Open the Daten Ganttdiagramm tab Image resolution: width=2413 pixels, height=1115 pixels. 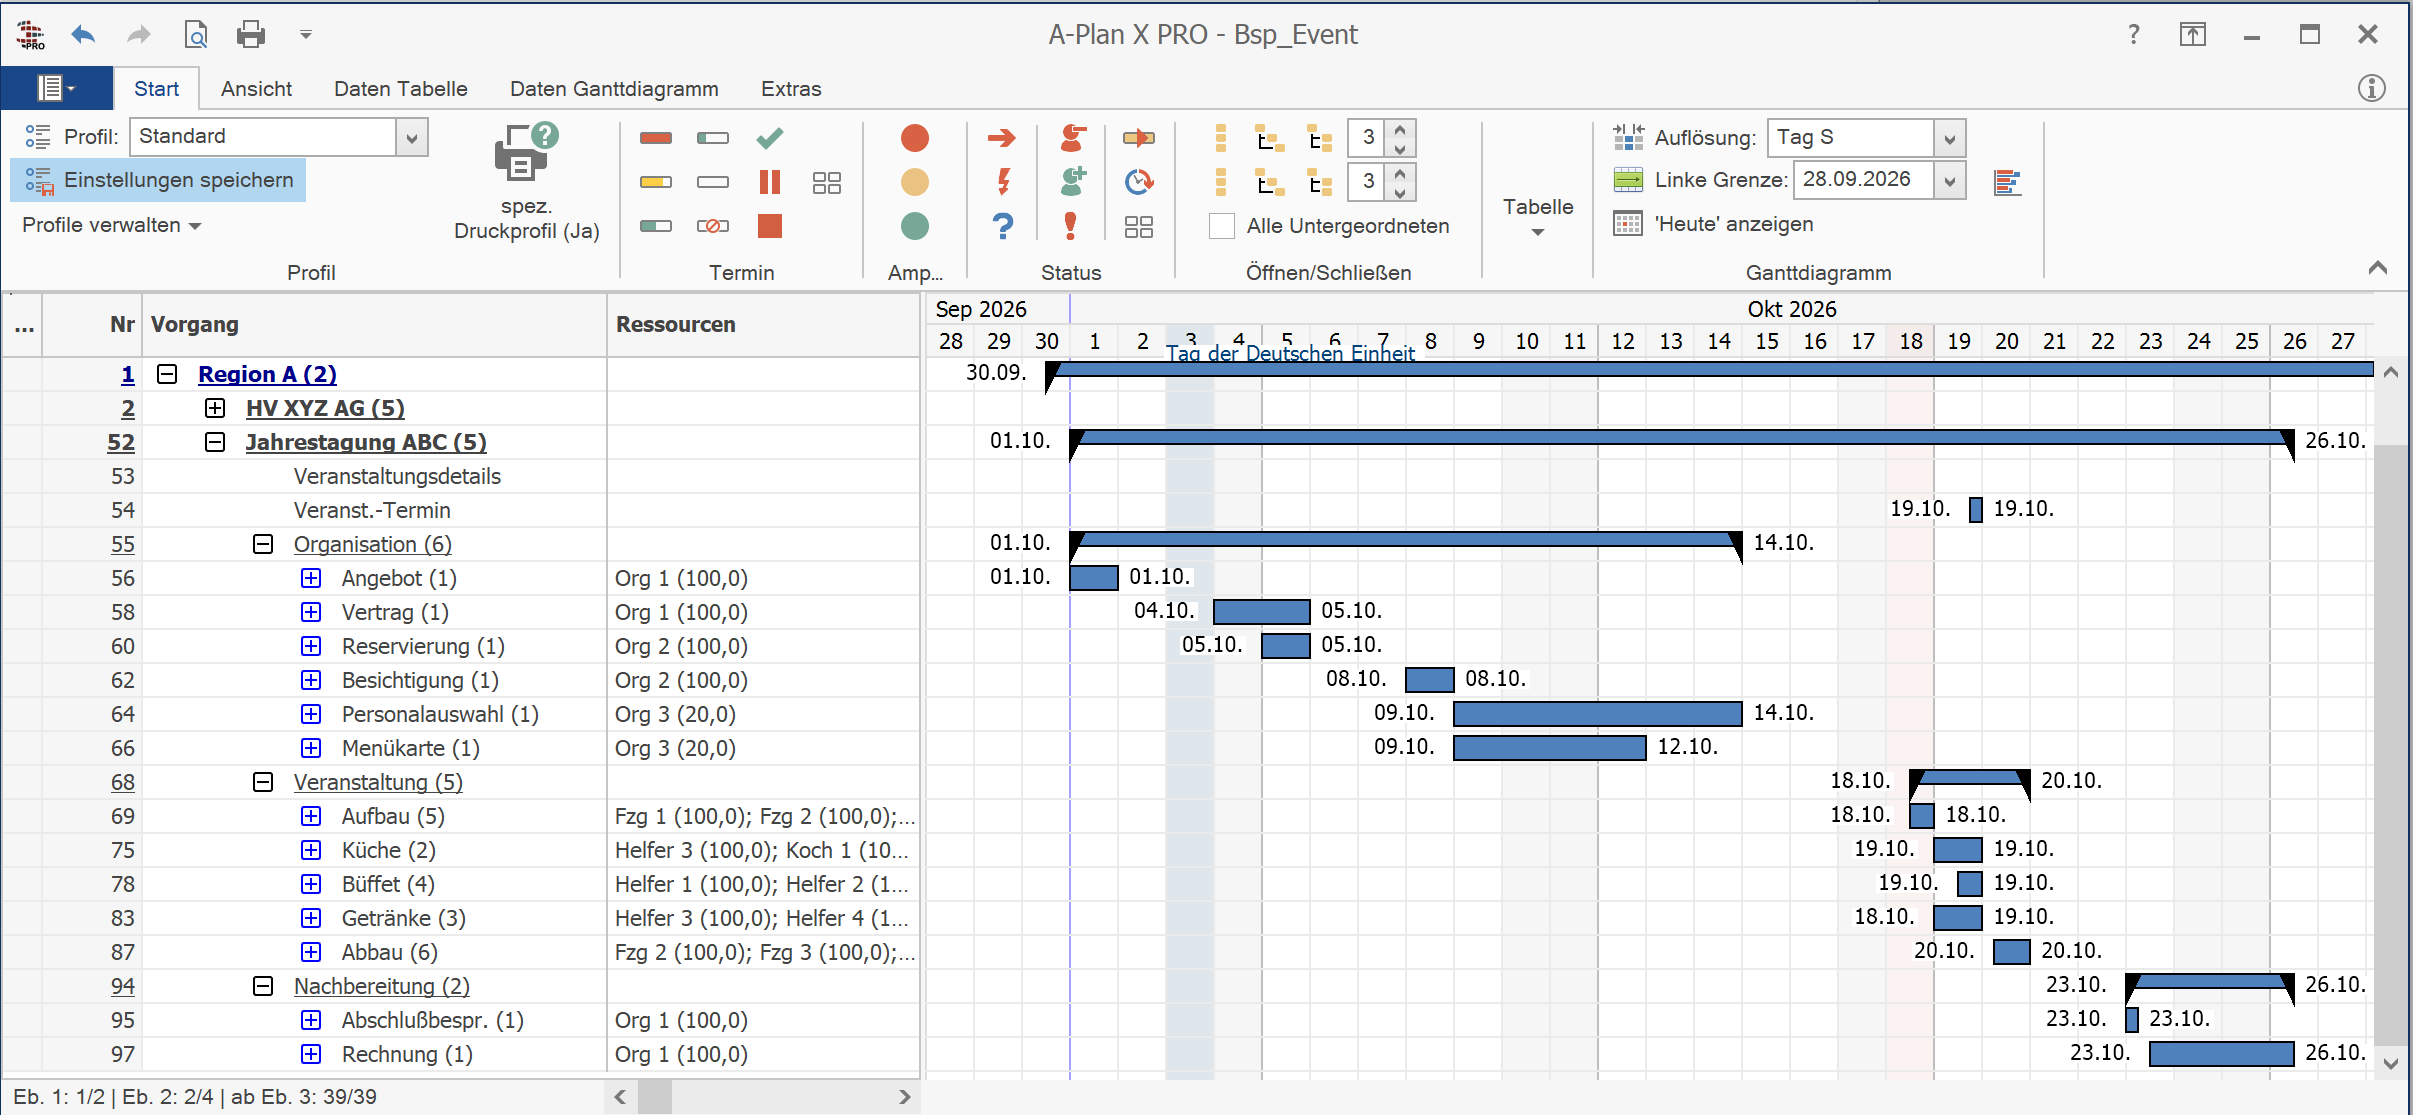click(614, 89)
